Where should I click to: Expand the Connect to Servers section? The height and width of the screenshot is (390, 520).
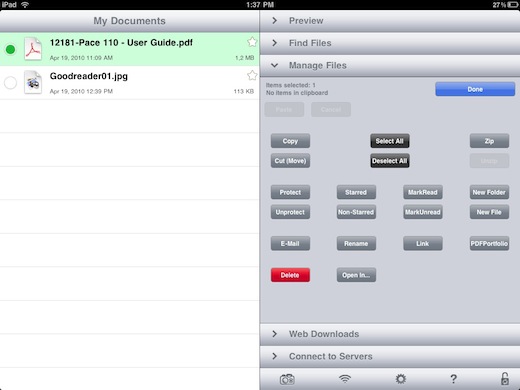tap(390, 357)
